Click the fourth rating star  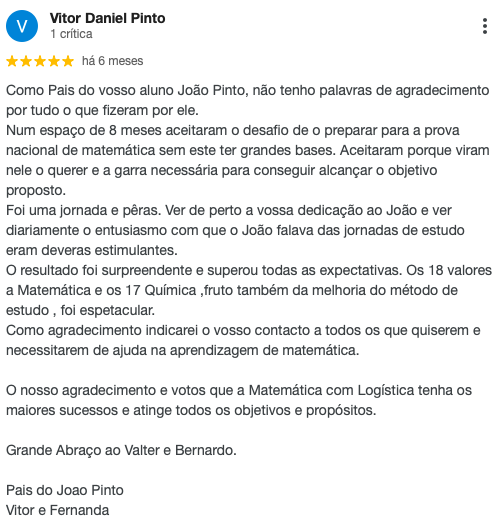[x=54, y=61]
